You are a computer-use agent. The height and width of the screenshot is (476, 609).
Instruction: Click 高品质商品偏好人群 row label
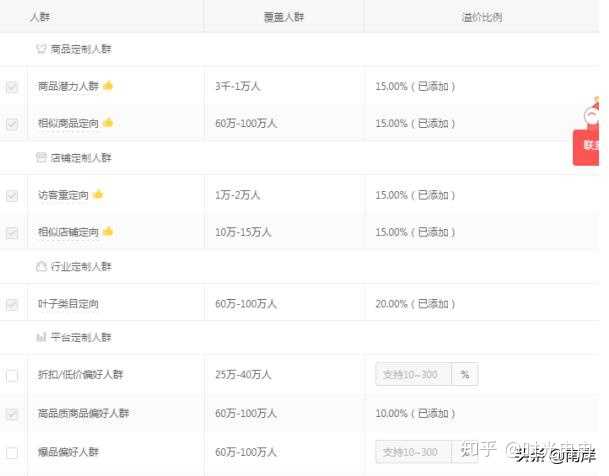pyautogui.click(x=83, y=413)
